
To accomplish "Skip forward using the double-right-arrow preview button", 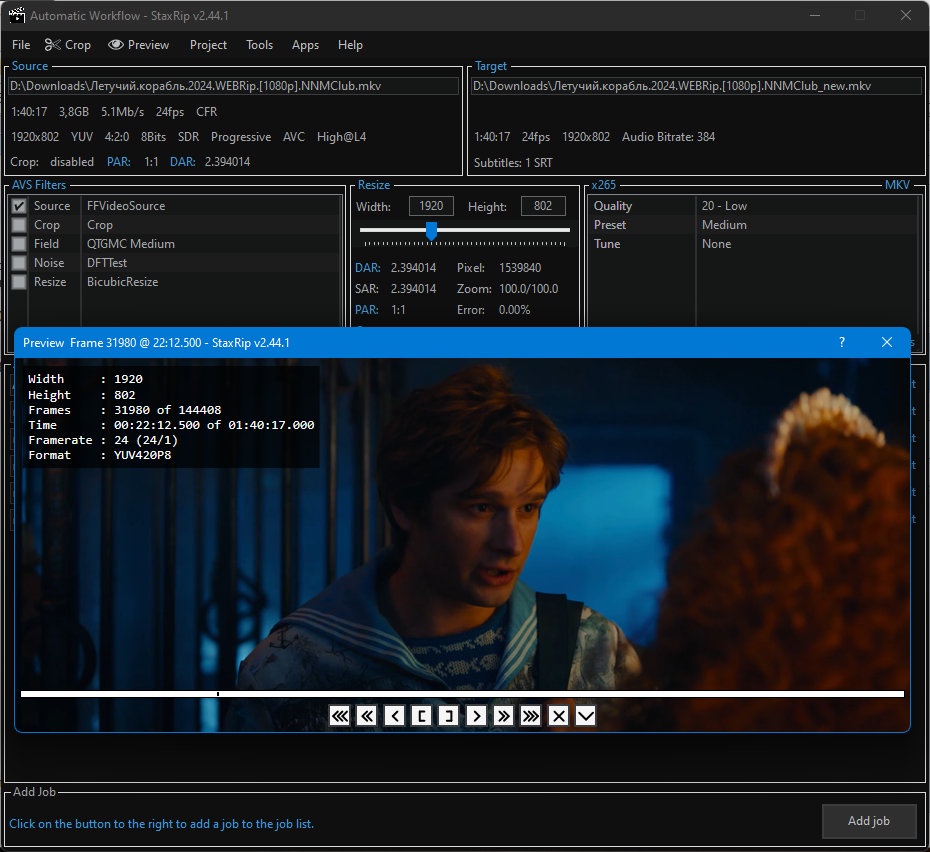I will [504, 716].
